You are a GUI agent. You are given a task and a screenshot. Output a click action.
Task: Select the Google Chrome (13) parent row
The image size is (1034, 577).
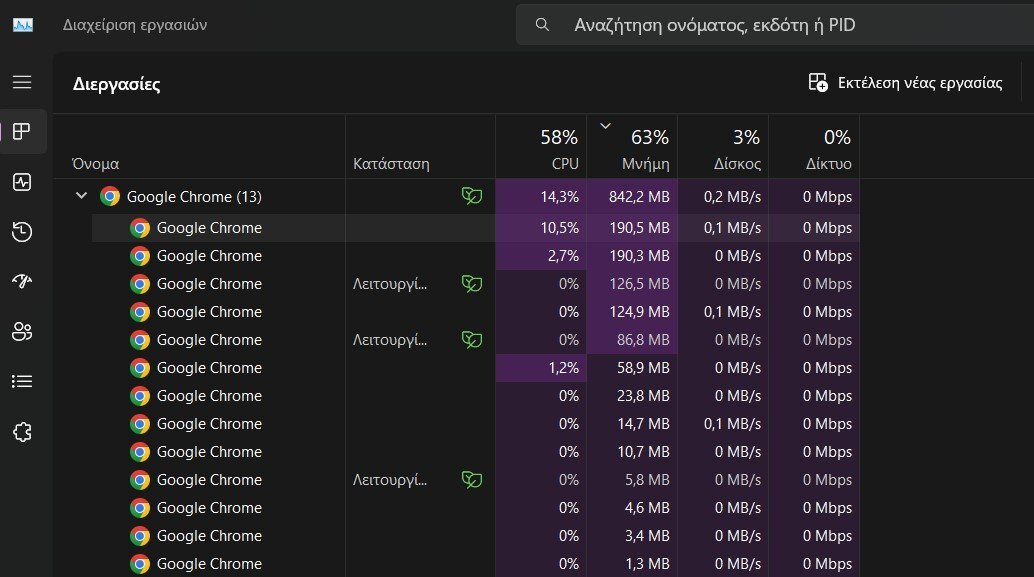[x=456, y=197]
